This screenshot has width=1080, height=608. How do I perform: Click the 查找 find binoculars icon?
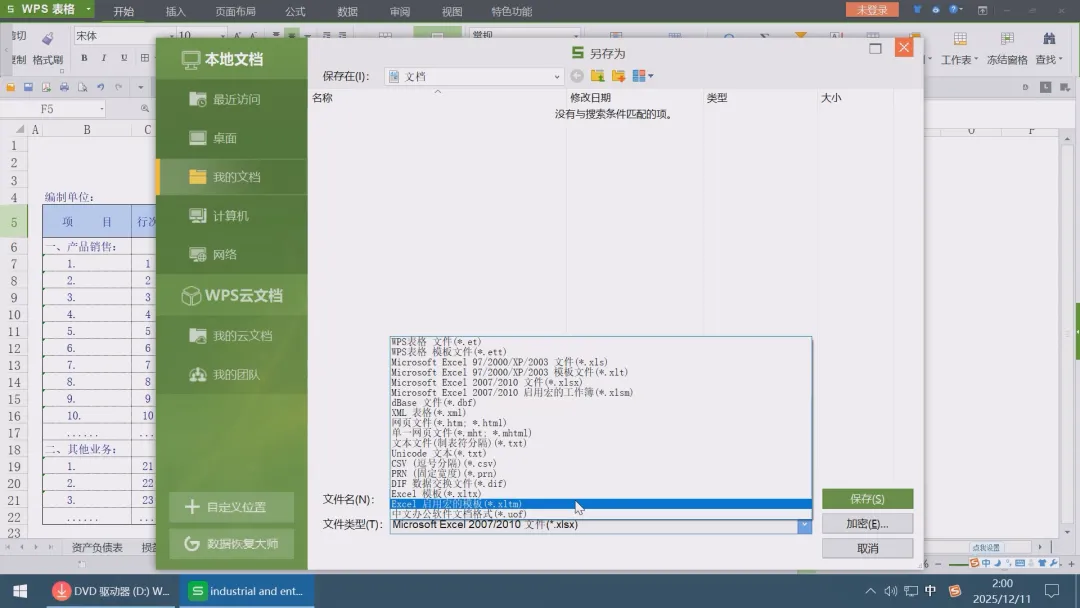pos(1049,39)
